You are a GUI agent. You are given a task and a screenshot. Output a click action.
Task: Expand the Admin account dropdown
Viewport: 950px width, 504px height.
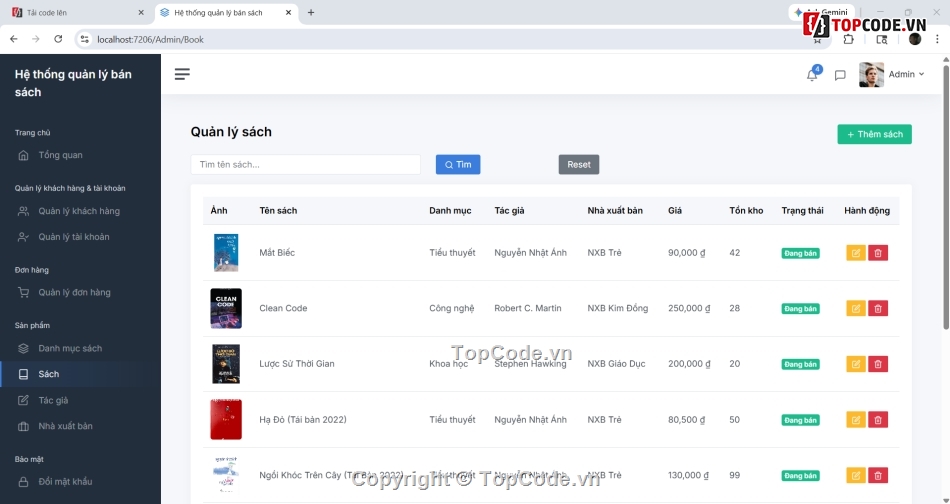pyautogui.click(x=906, y=75)
